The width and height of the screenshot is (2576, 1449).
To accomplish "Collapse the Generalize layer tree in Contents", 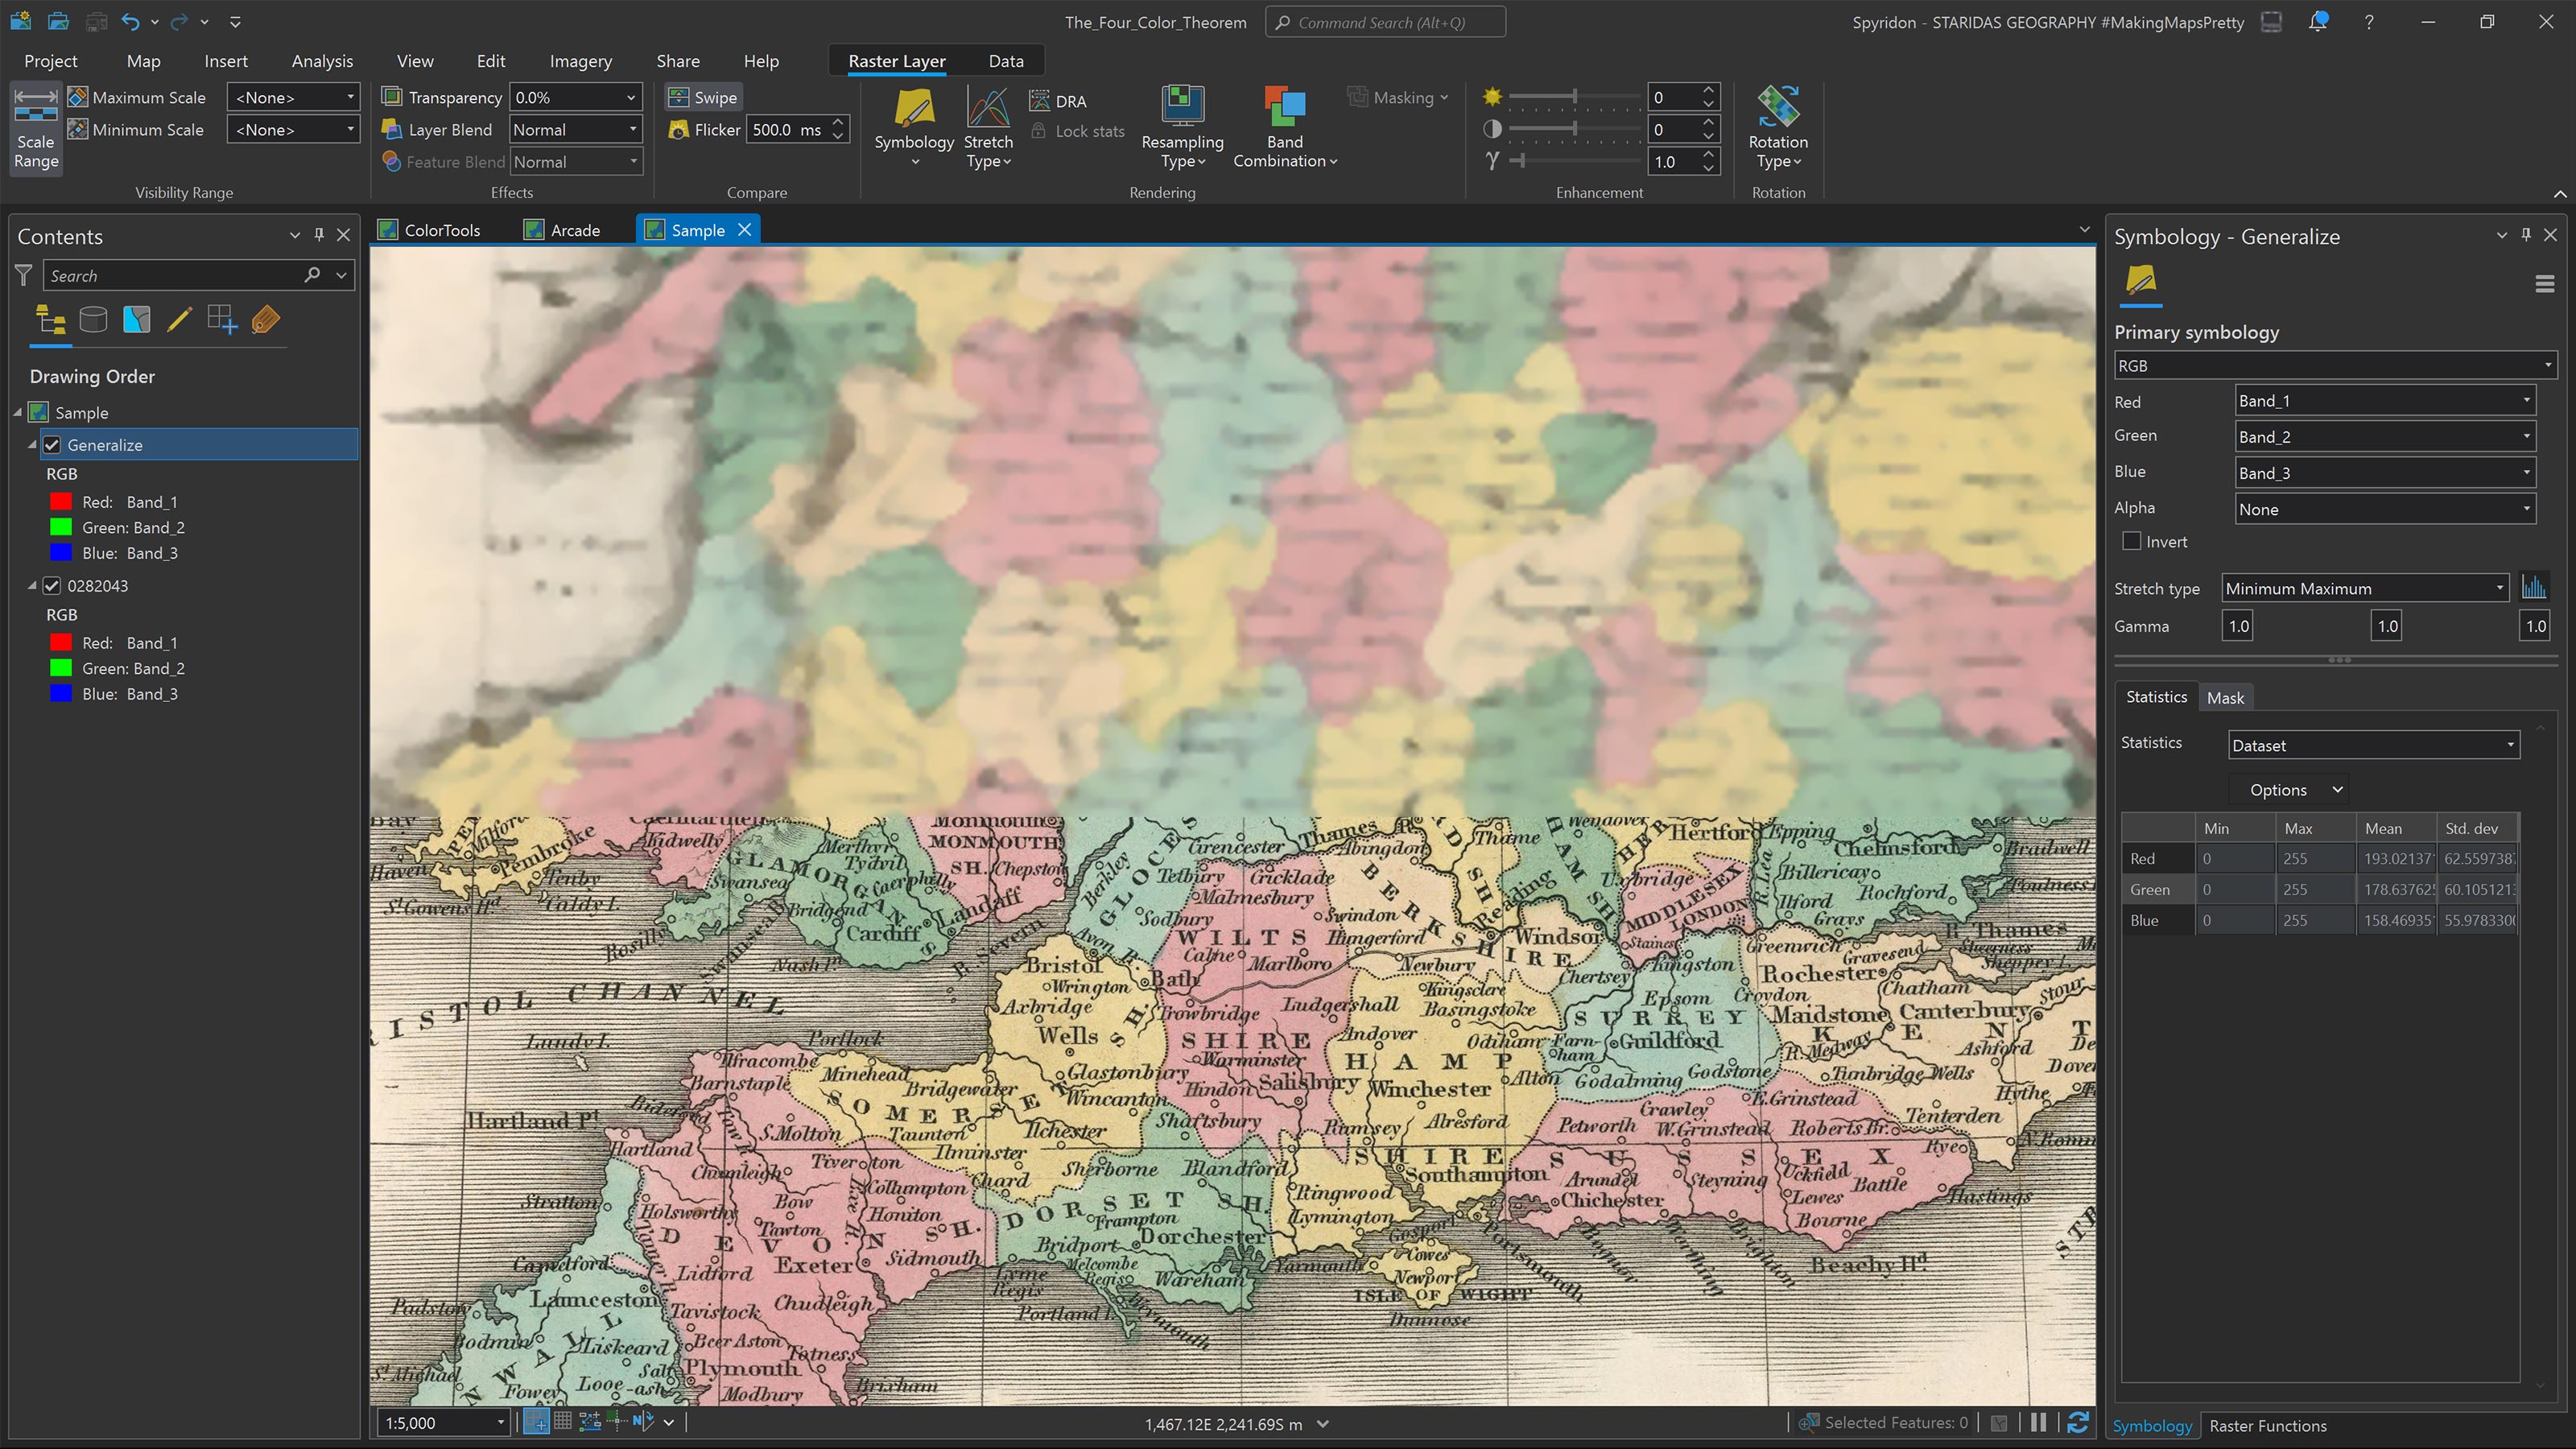I will tap(33, 445).
